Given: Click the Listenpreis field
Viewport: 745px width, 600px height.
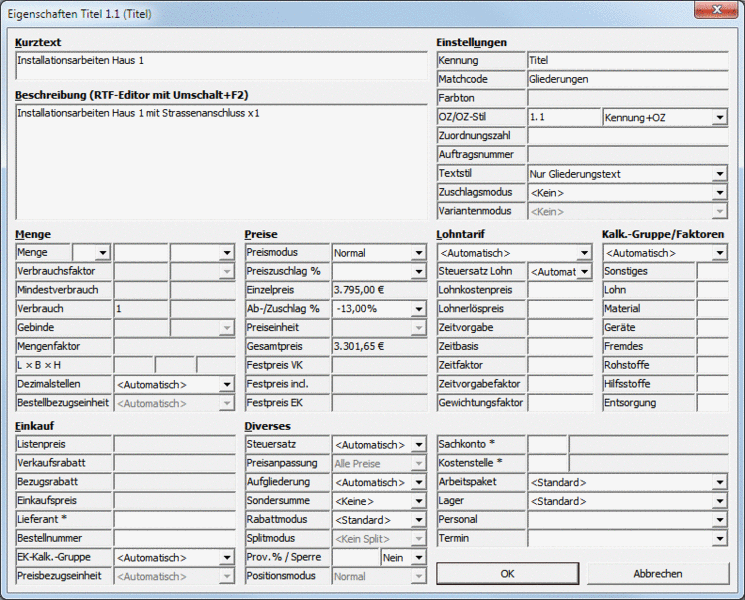Looking at the screenshot, I should pyautogui.click(x=174, y=444).
